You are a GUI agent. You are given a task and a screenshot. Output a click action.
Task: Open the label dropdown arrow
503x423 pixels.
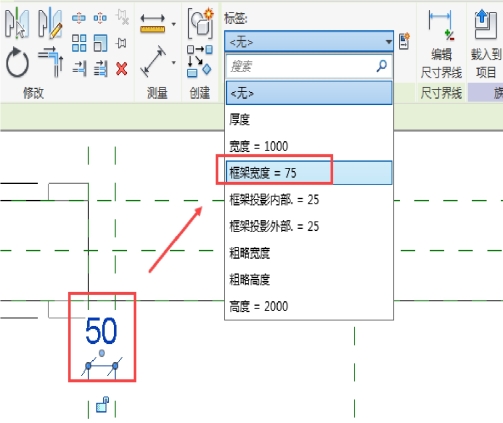[x=388, y=42]
